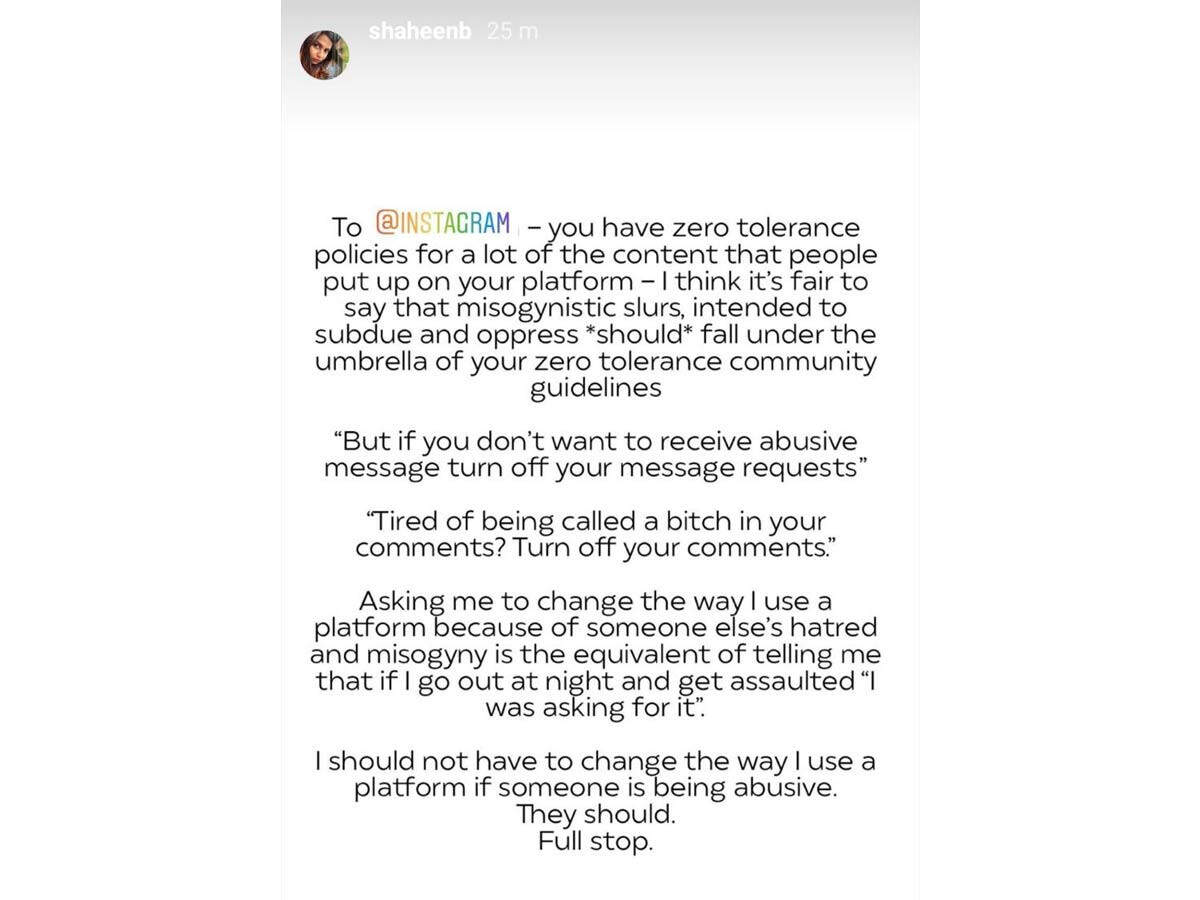The height and width of the screenshot is (900, 1200).
Task: Tap the line starting "Asking me to change"
Action: pyautogui.click(x=595, y=602)
